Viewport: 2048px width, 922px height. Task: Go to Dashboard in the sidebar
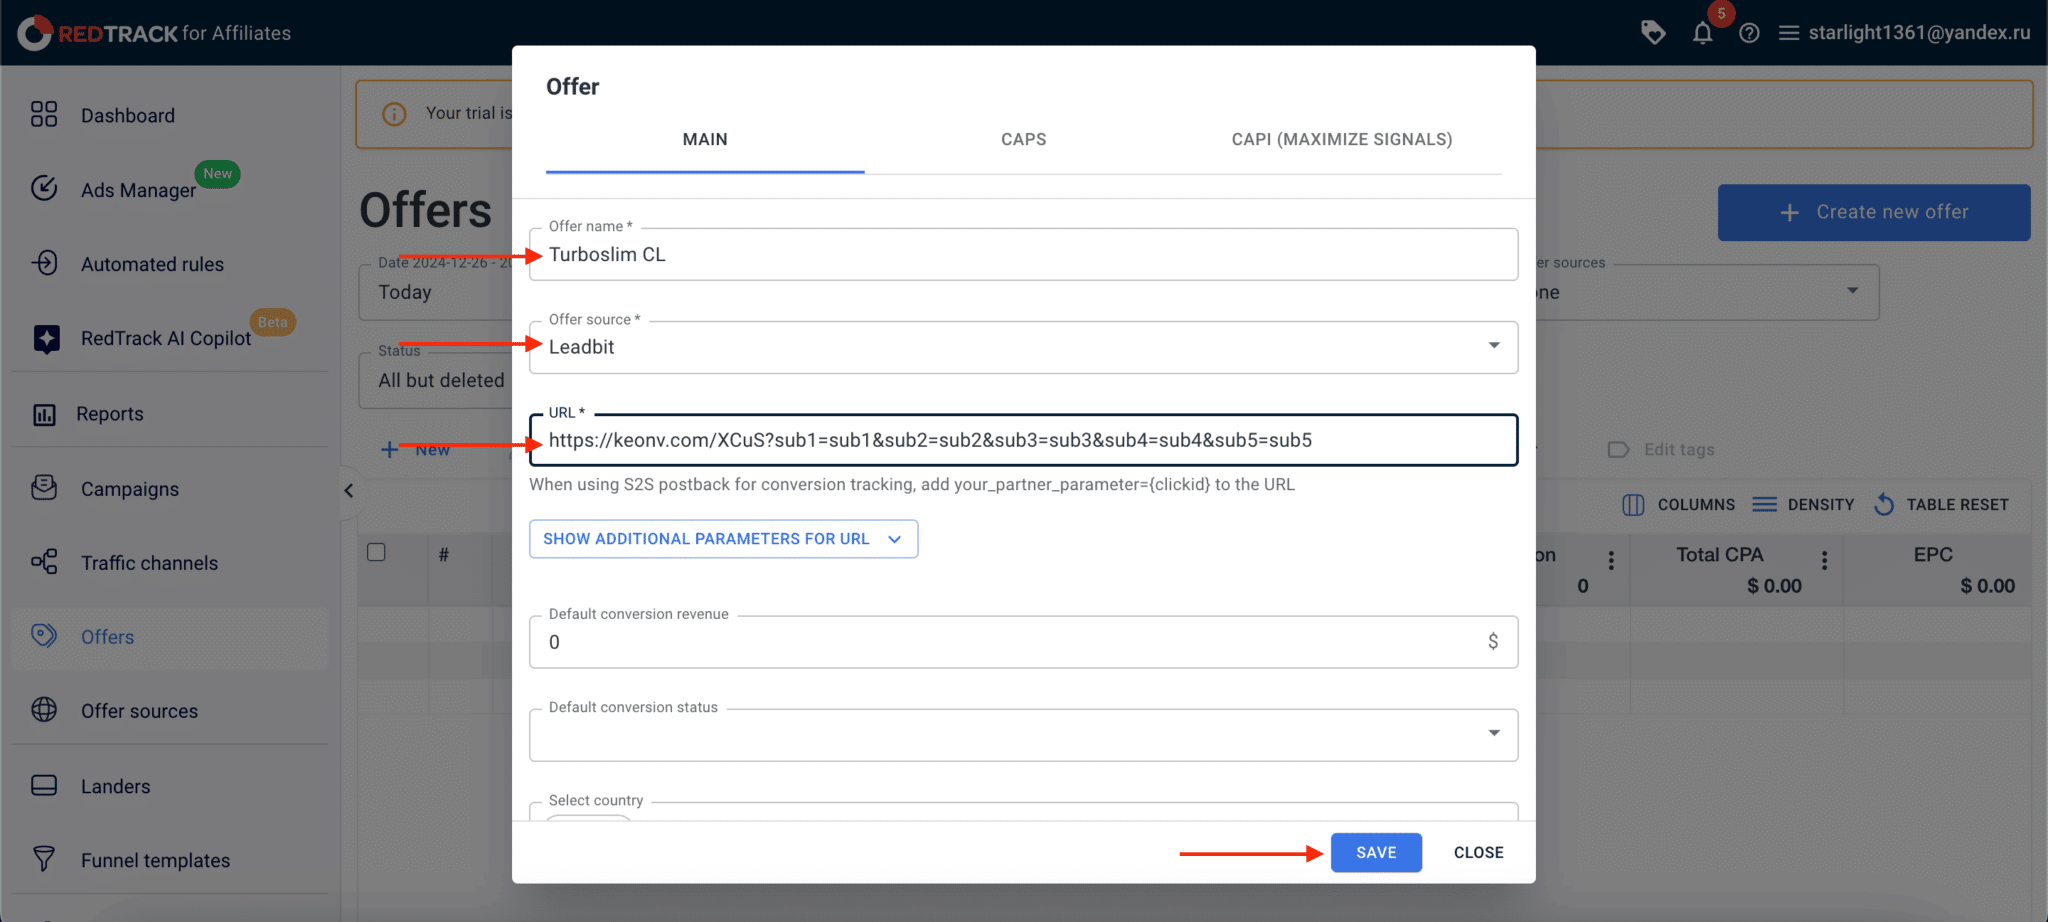[128, 116]
